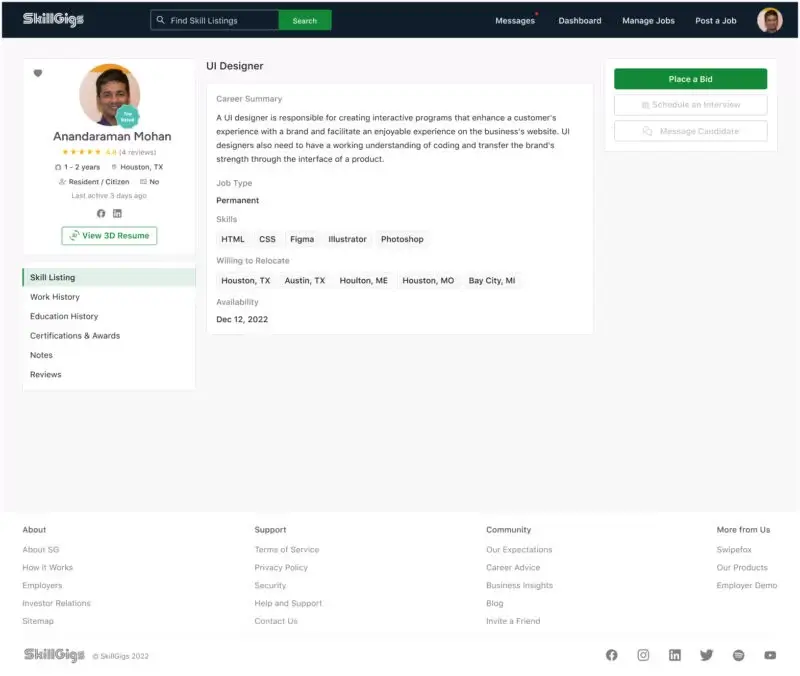Click the SkillGigs logo in header
The width and height of the screenshot is (800, 676).
55,20
